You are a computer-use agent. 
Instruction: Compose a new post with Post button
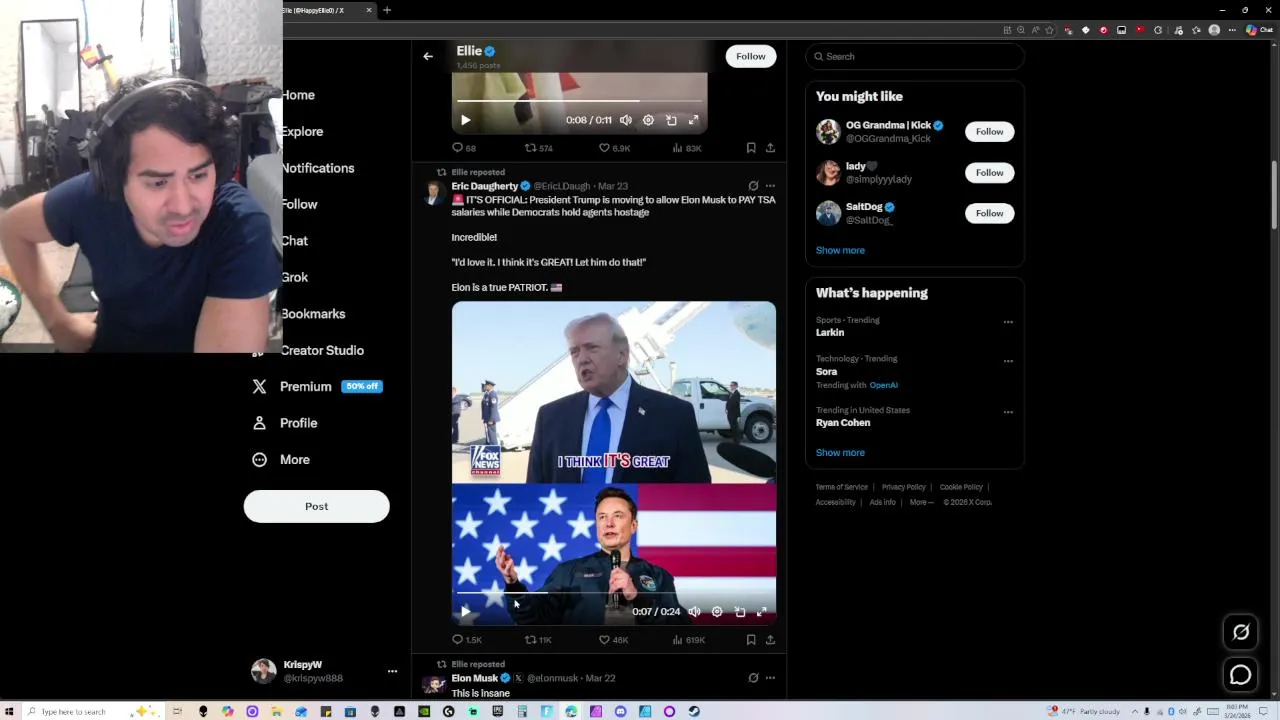pyautogui.click(x=316, y=506)
